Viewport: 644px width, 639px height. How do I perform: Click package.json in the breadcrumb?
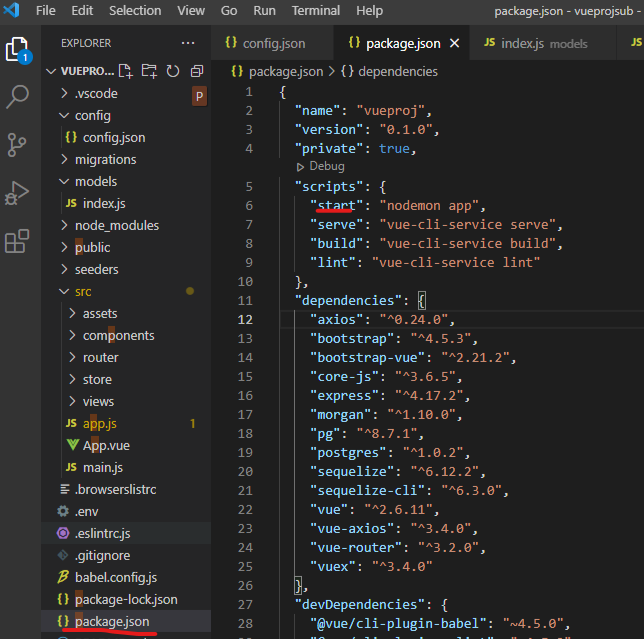click(286, 72)
